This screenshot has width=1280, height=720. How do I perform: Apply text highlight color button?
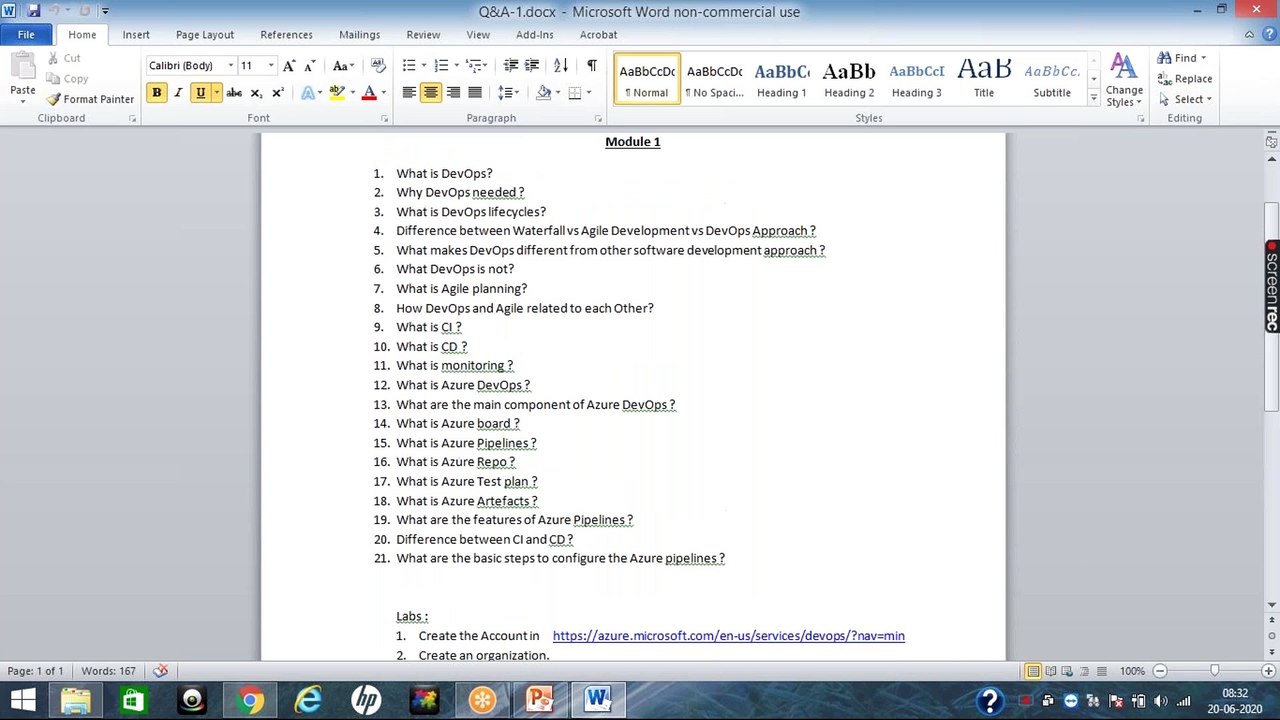(337, 93)
